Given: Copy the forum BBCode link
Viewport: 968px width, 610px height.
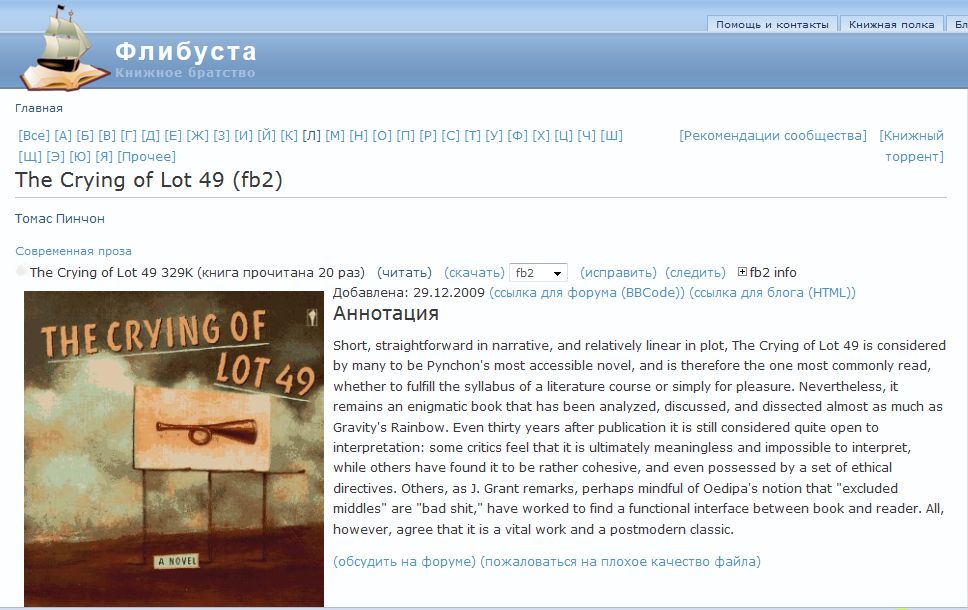Looking at the screenshot, I should (587, 293).
